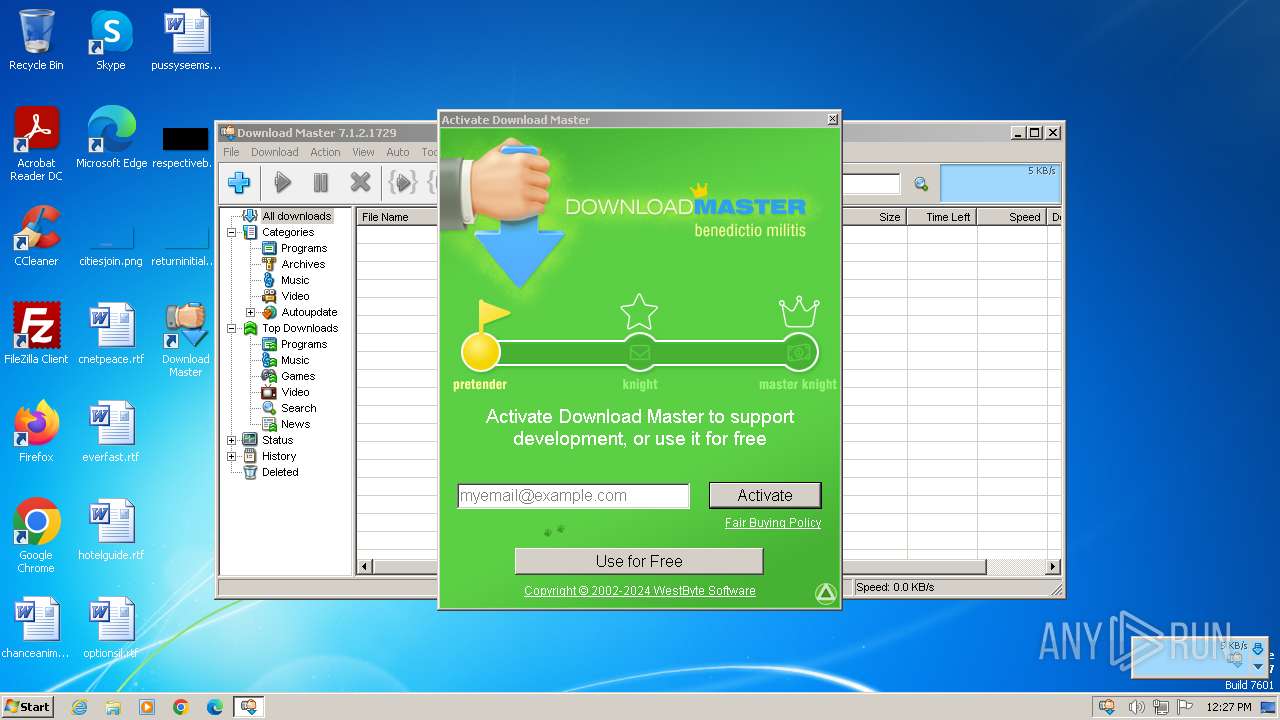
Task: Select Music under Categories
Action: [x=295, y=280]
